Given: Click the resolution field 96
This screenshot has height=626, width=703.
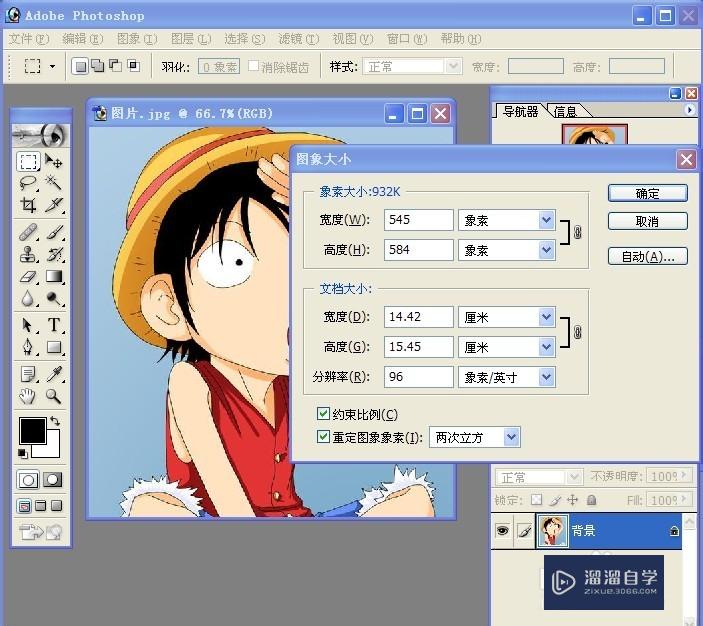Looking at the screenshot, I should click(x=419, y=377).
